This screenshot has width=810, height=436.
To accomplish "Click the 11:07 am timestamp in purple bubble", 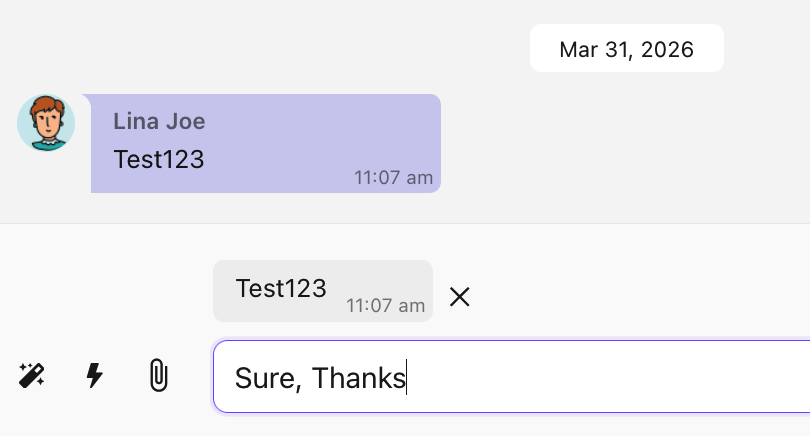I will (393, 178).
